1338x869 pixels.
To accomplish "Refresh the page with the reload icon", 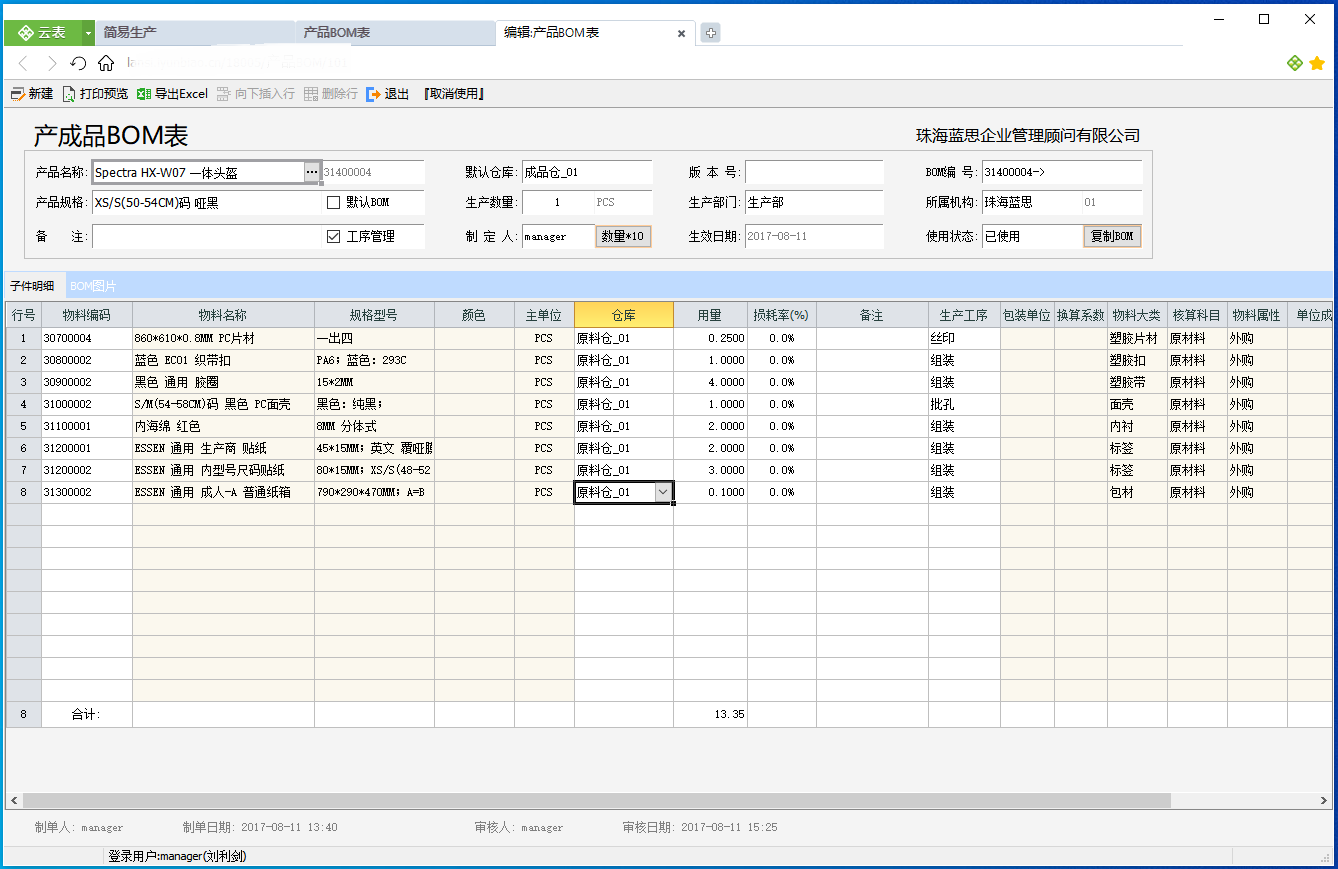I will 78,63.
